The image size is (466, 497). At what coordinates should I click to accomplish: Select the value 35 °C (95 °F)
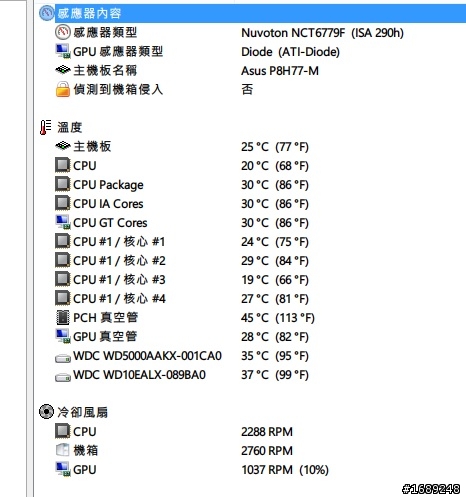[275, 356]
